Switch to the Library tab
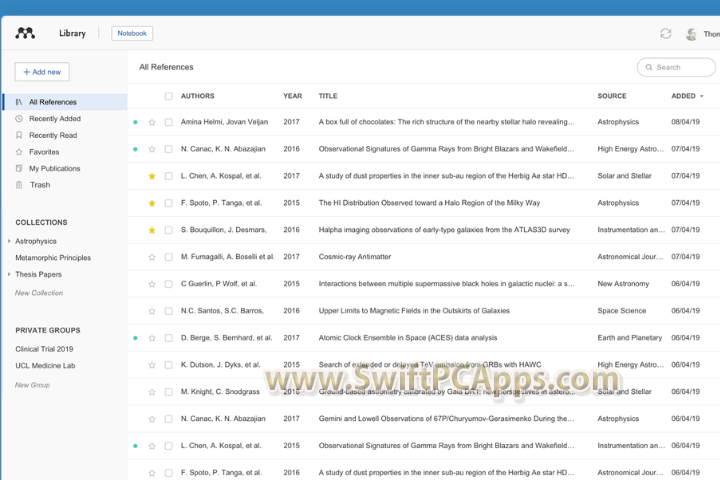Viewport: 720px width, 480px height. coord(72,33)
